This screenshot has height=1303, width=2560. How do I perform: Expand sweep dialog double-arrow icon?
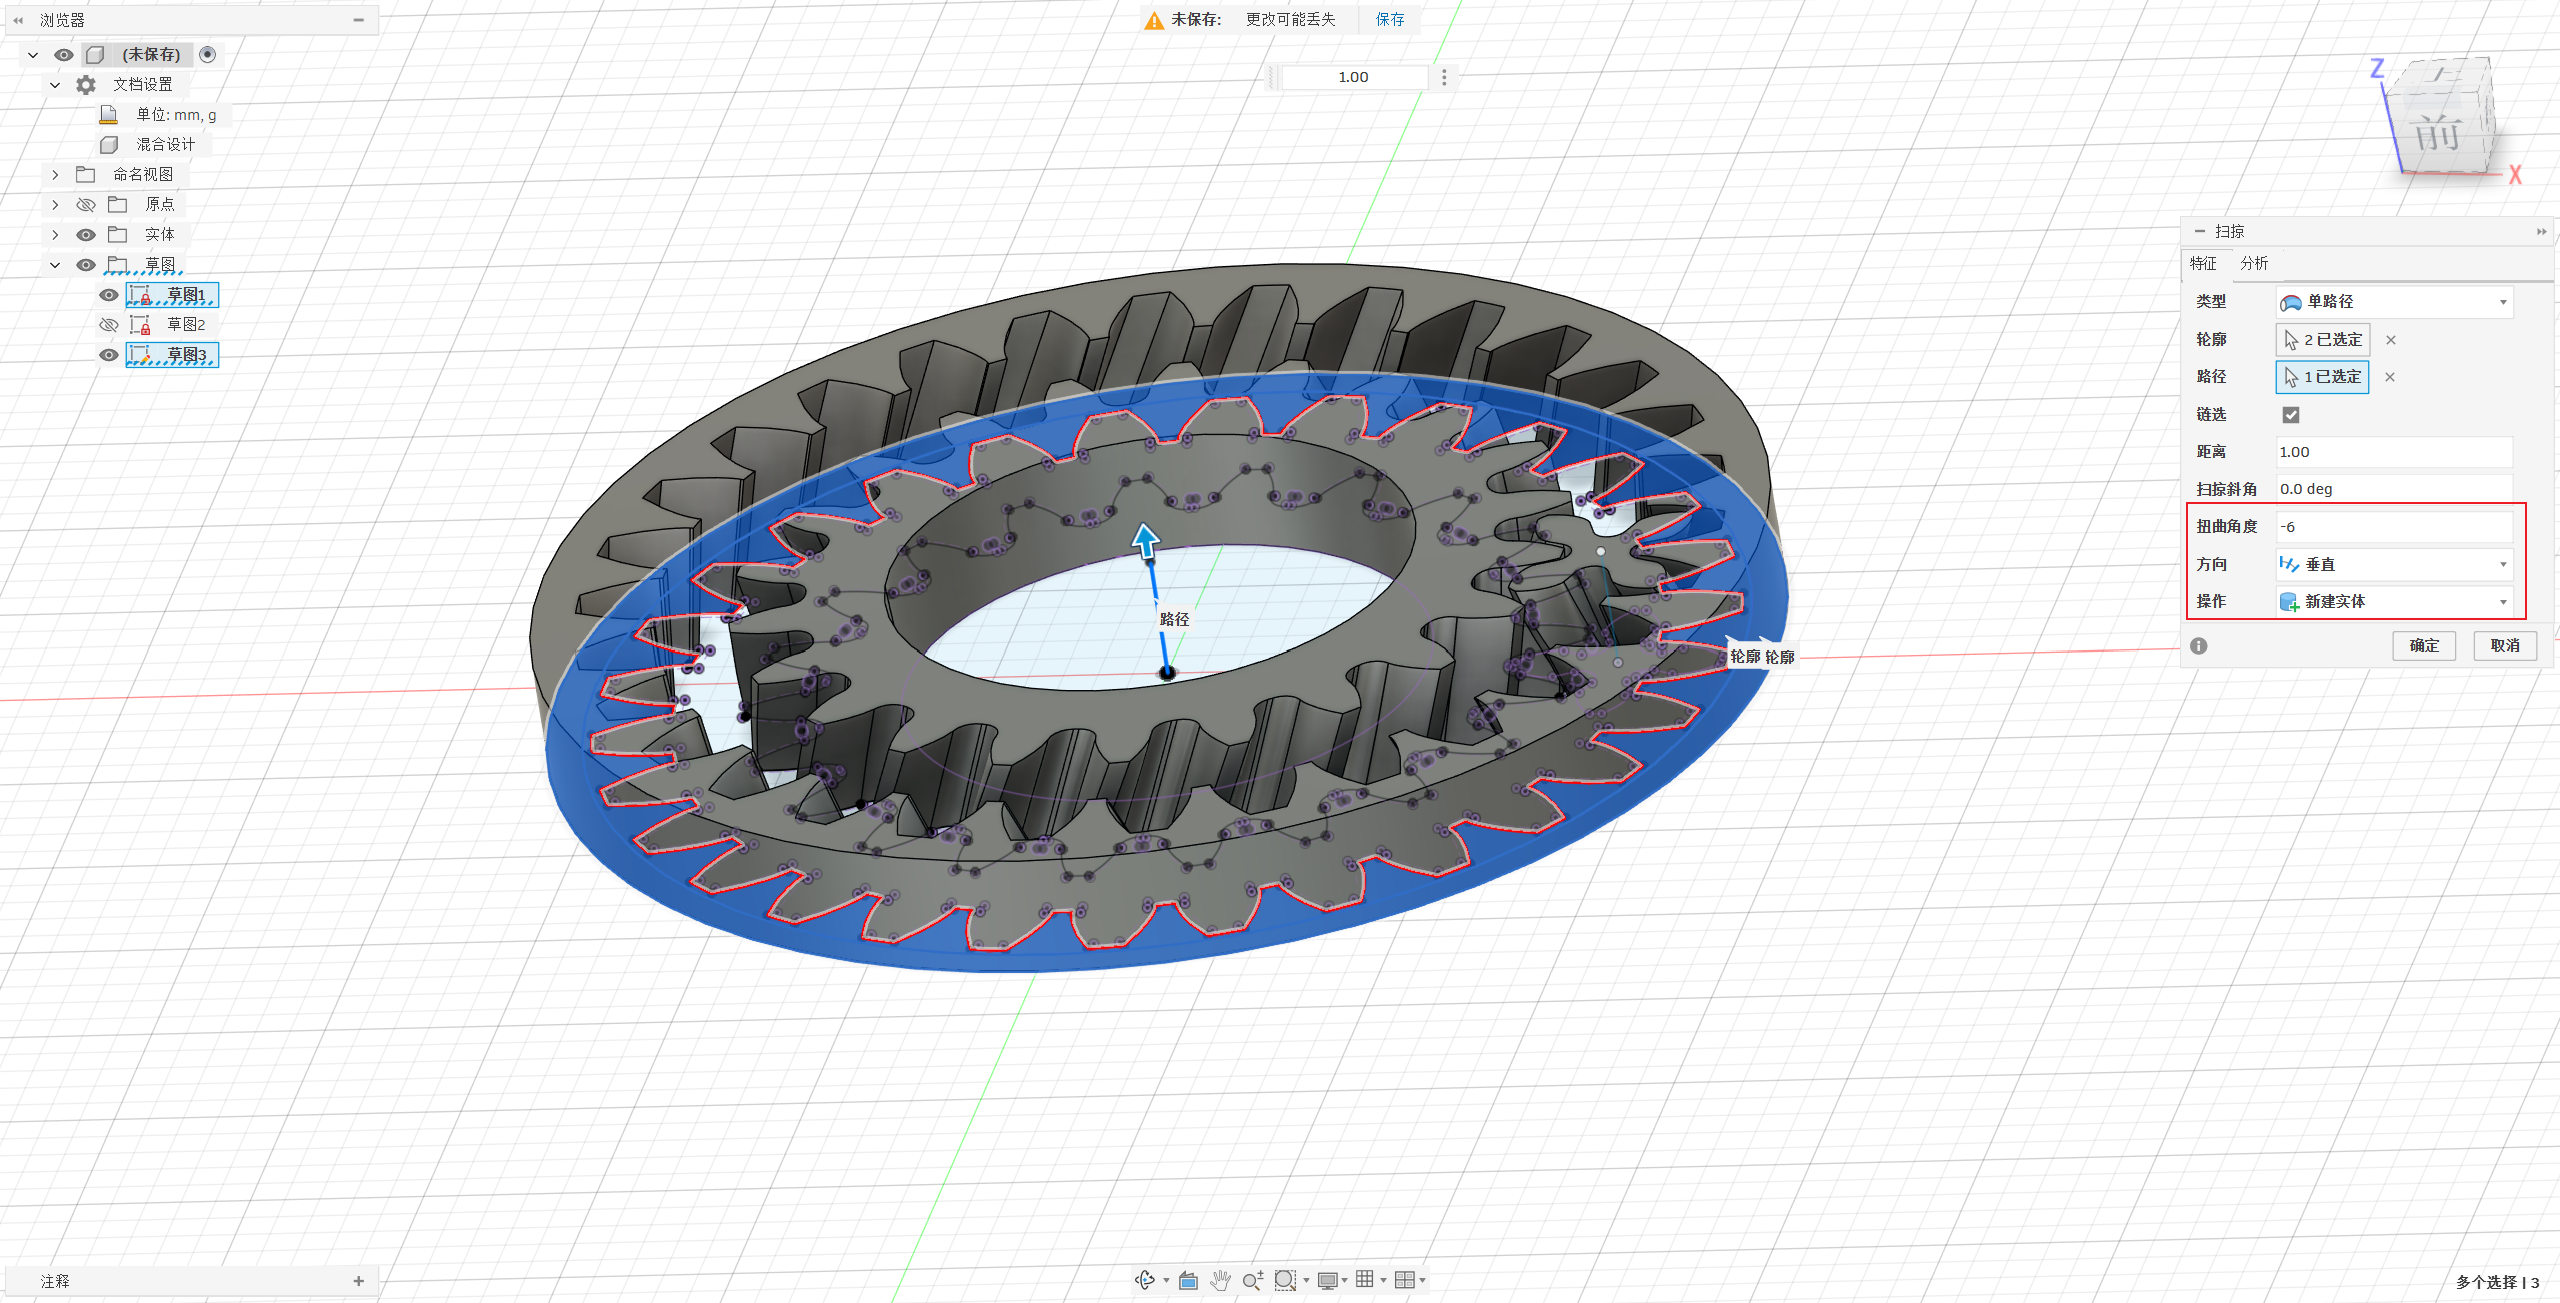point(2541,232)
